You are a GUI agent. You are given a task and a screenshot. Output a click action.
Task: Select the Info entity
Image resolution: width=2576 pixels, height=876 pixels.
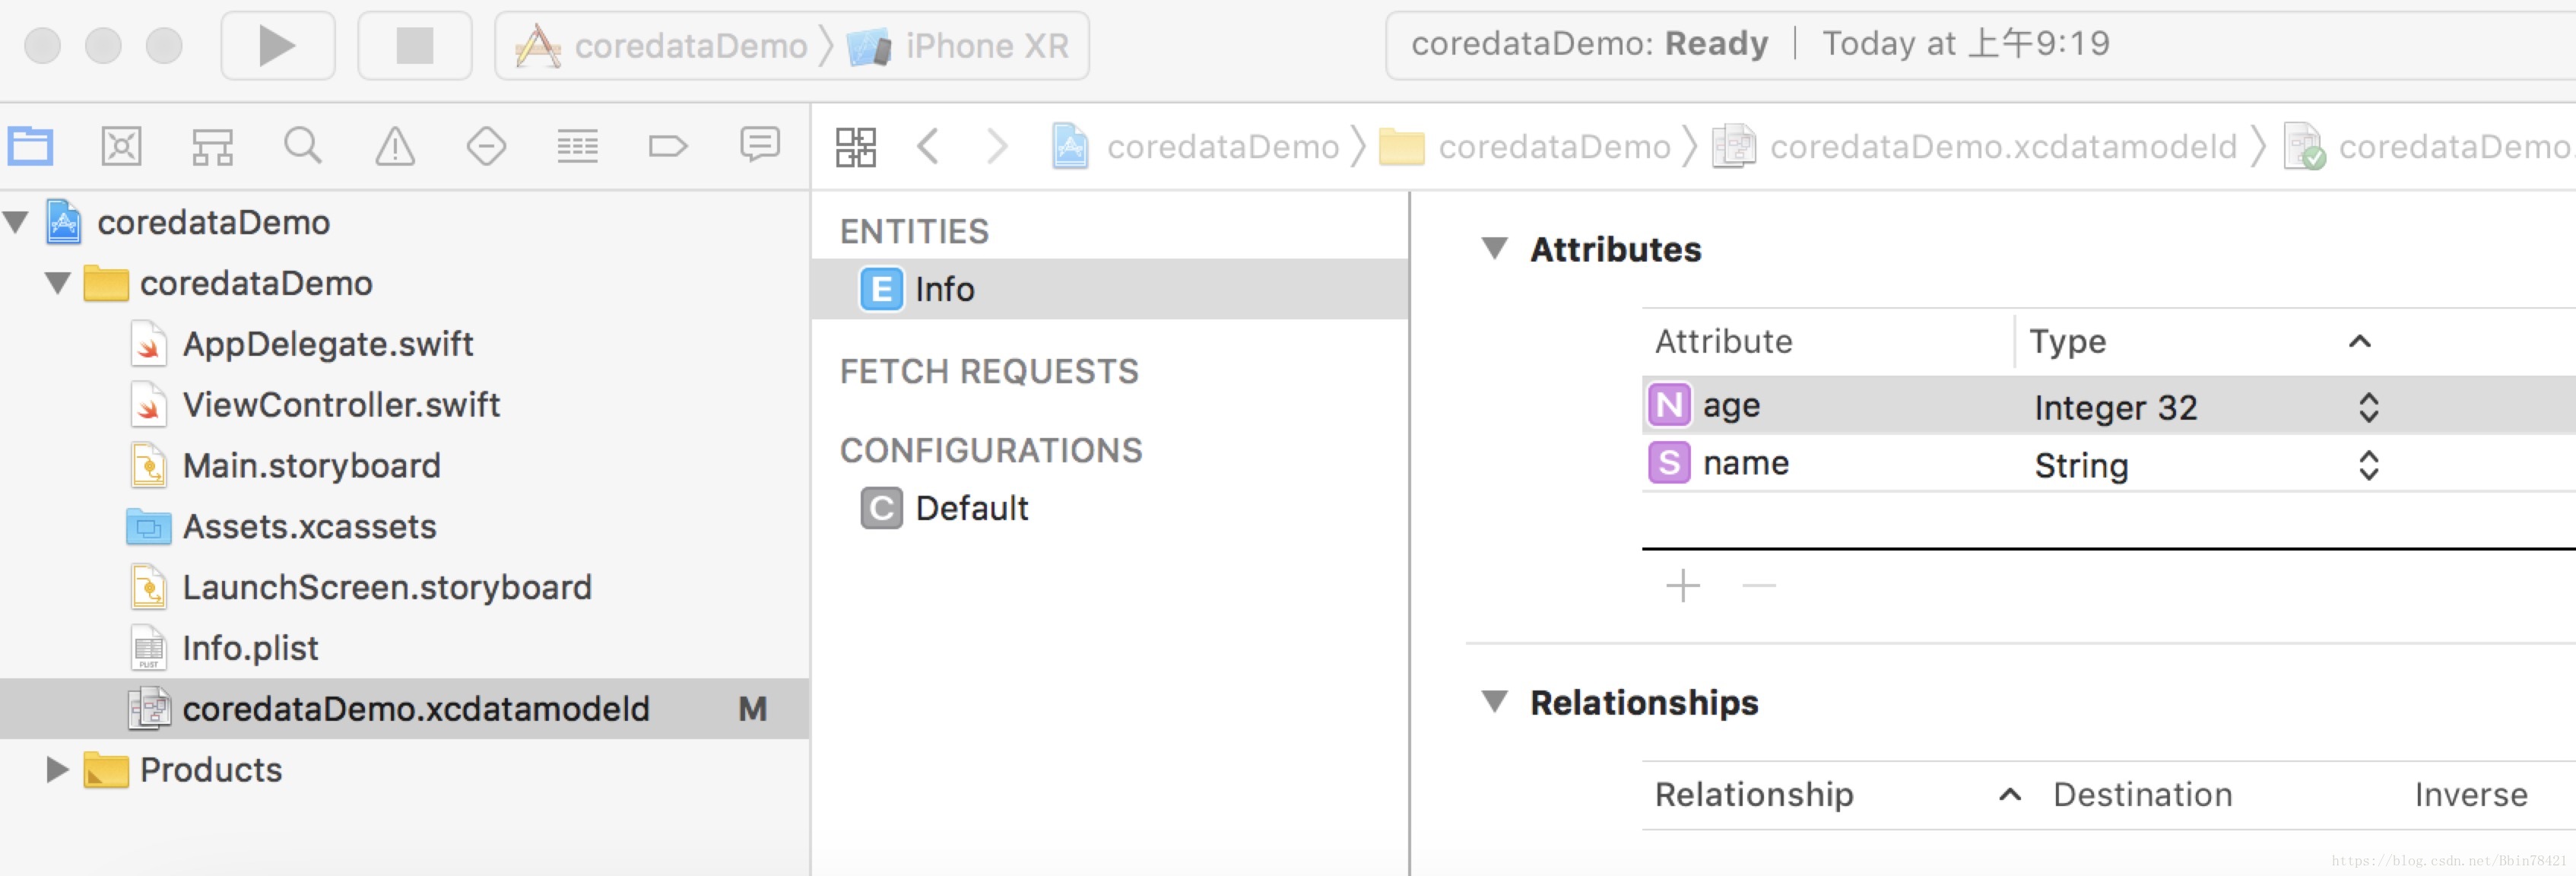point(1110,289)
